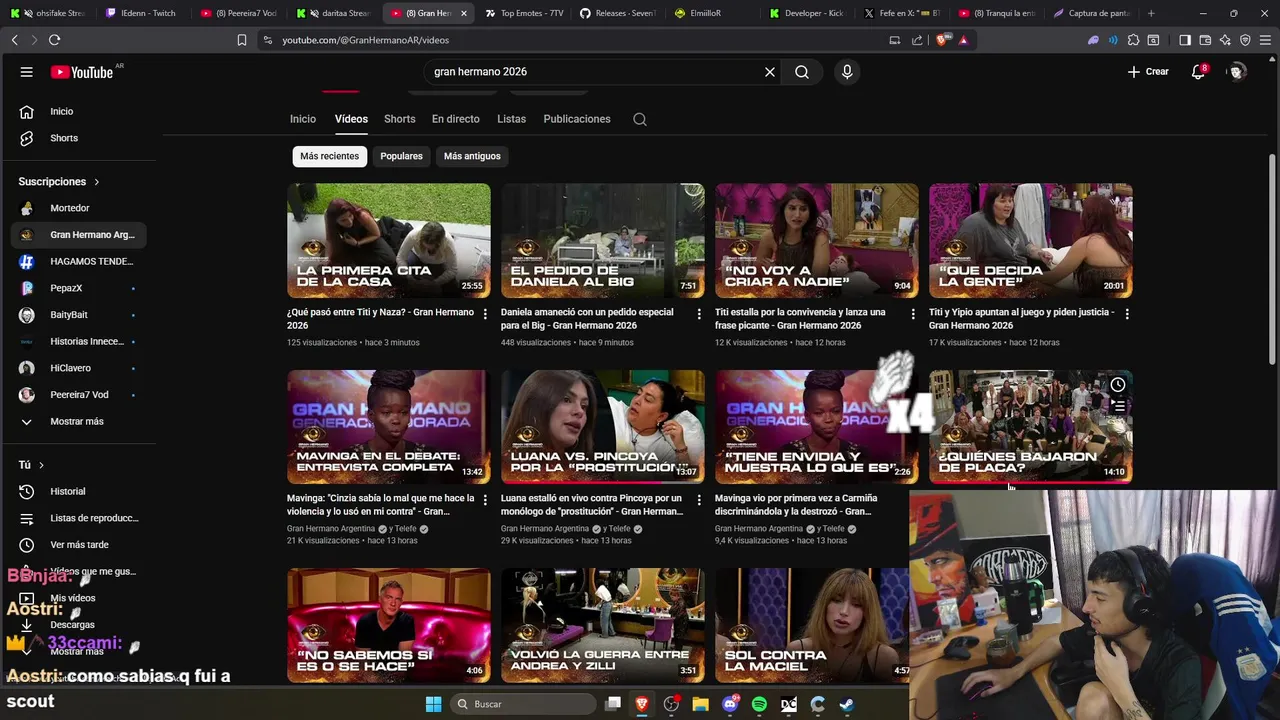Search within the channel using magnifier icon
The image size is (1280, 720).
point(640,119)
